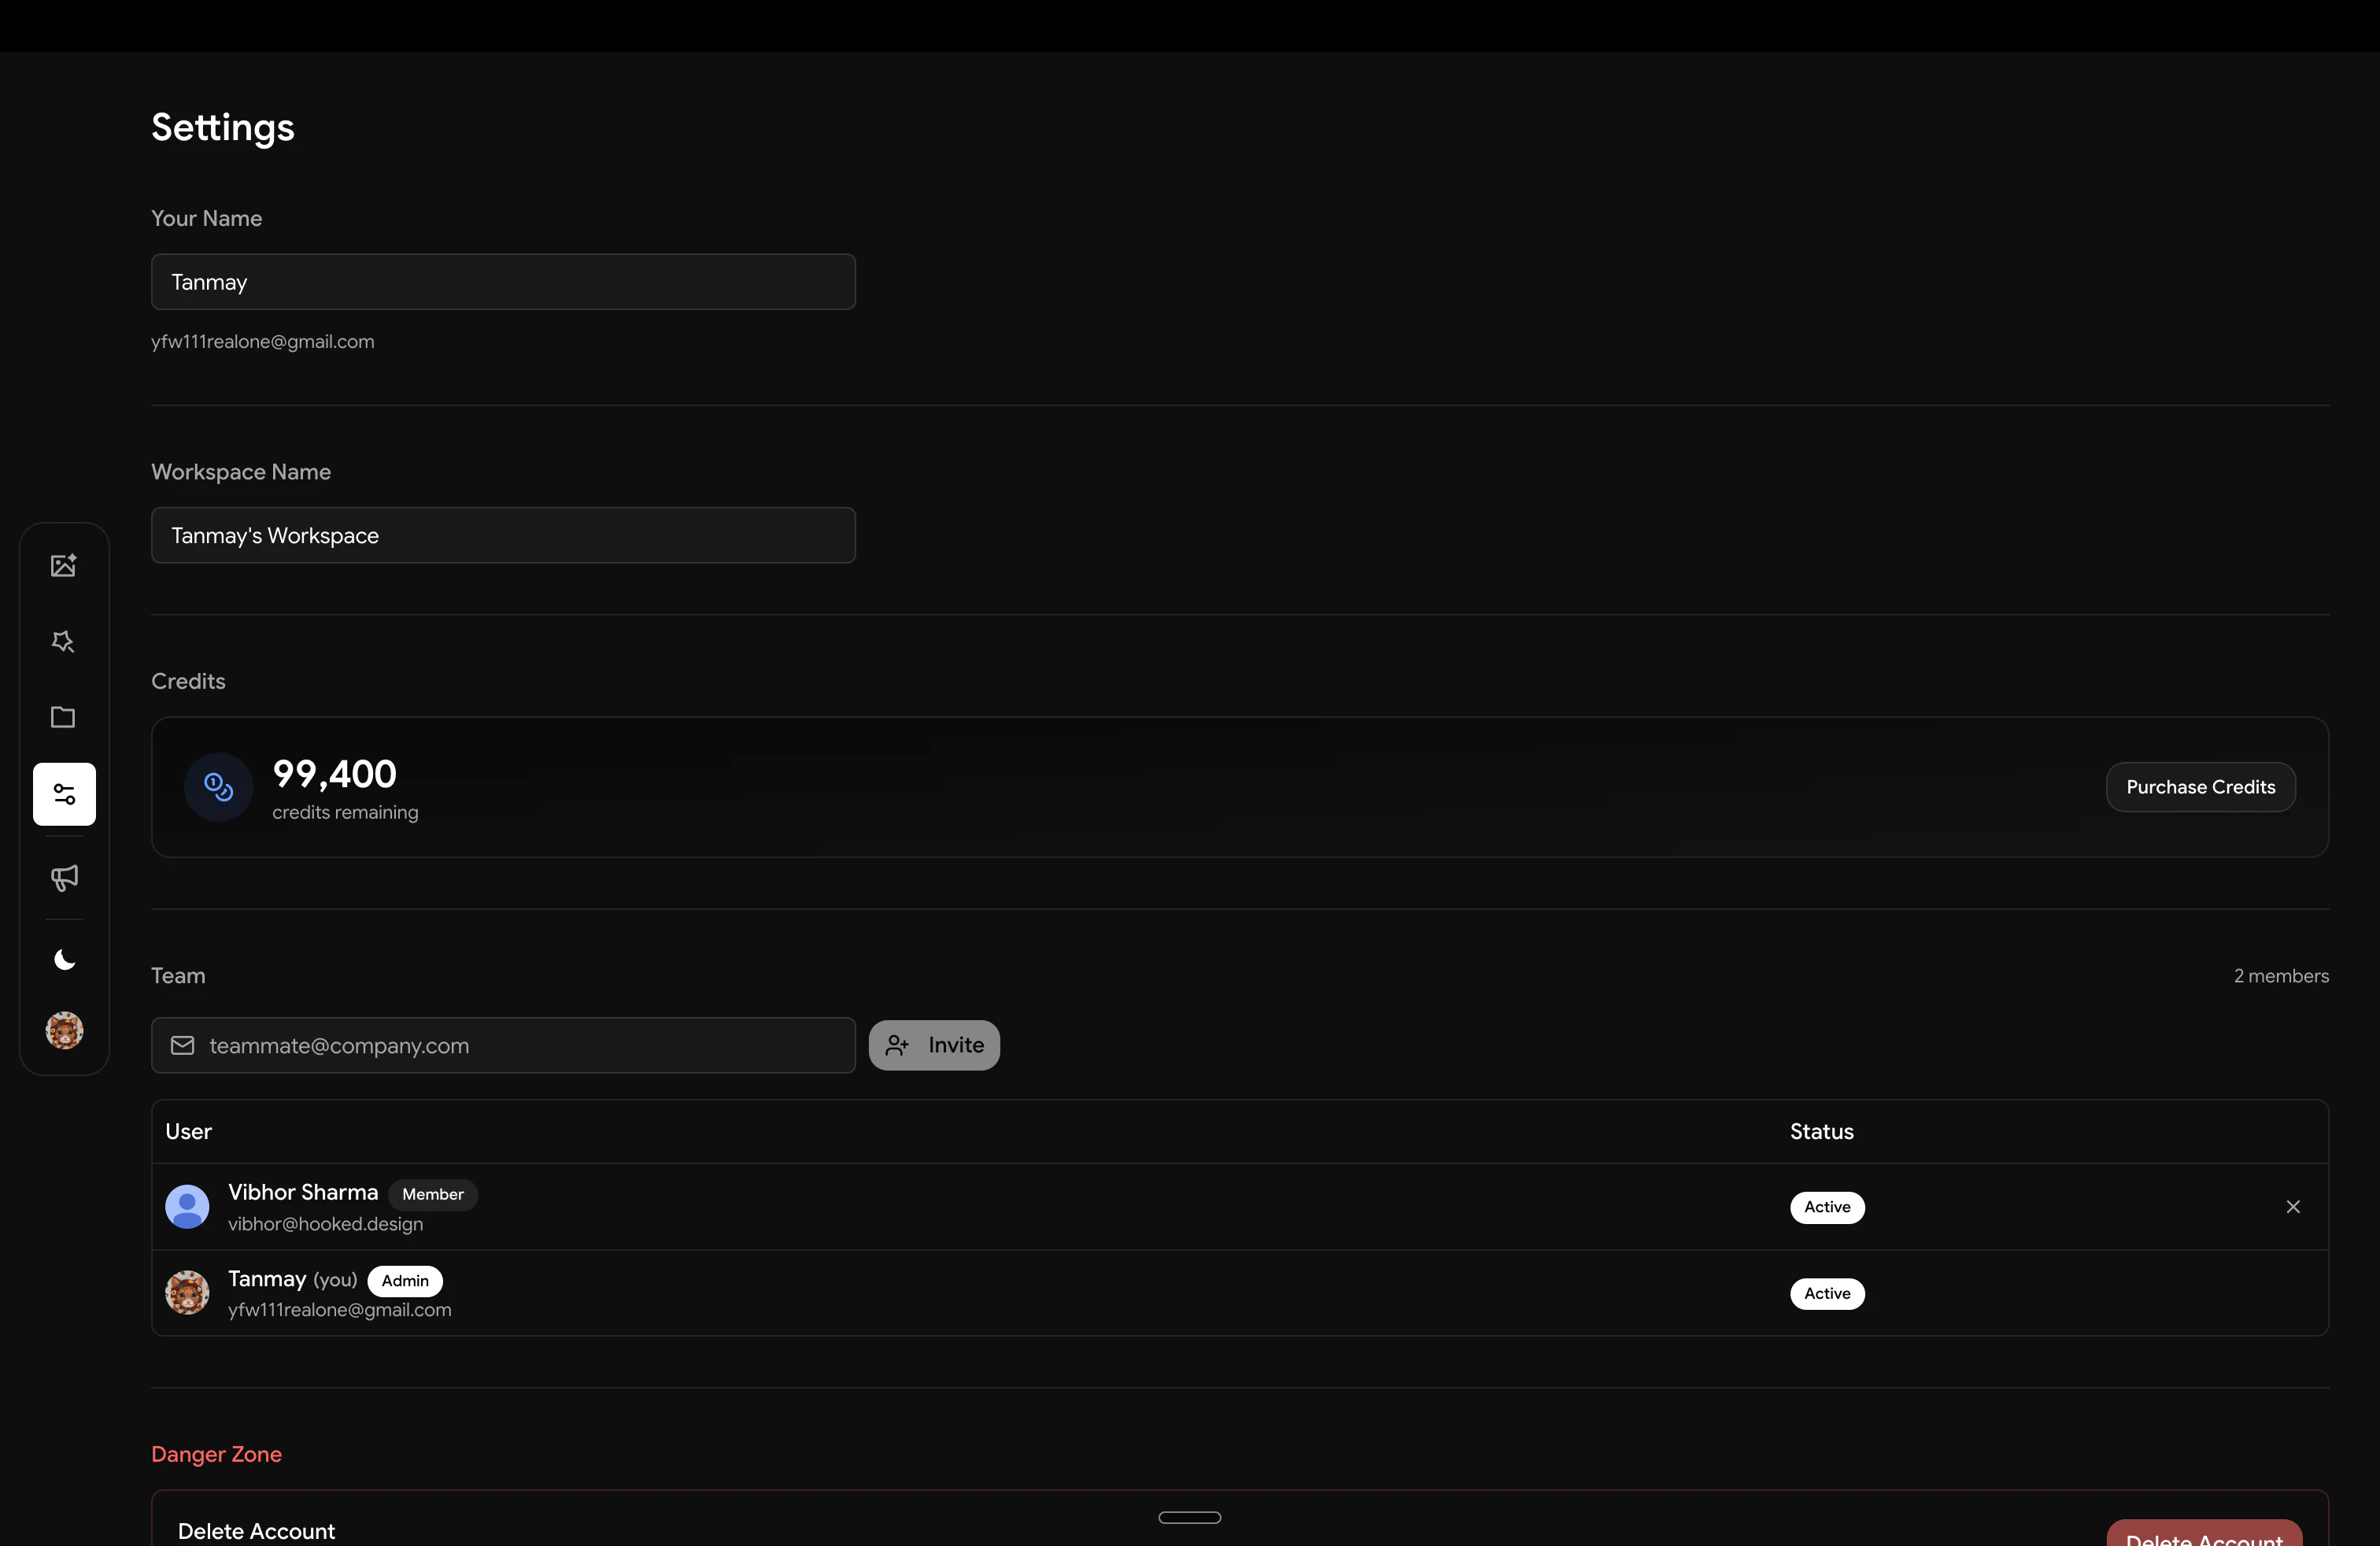Viewport: 2380px width, 1546px height.
Task: Click the credits coin icon
Action: tap(218, 787)
